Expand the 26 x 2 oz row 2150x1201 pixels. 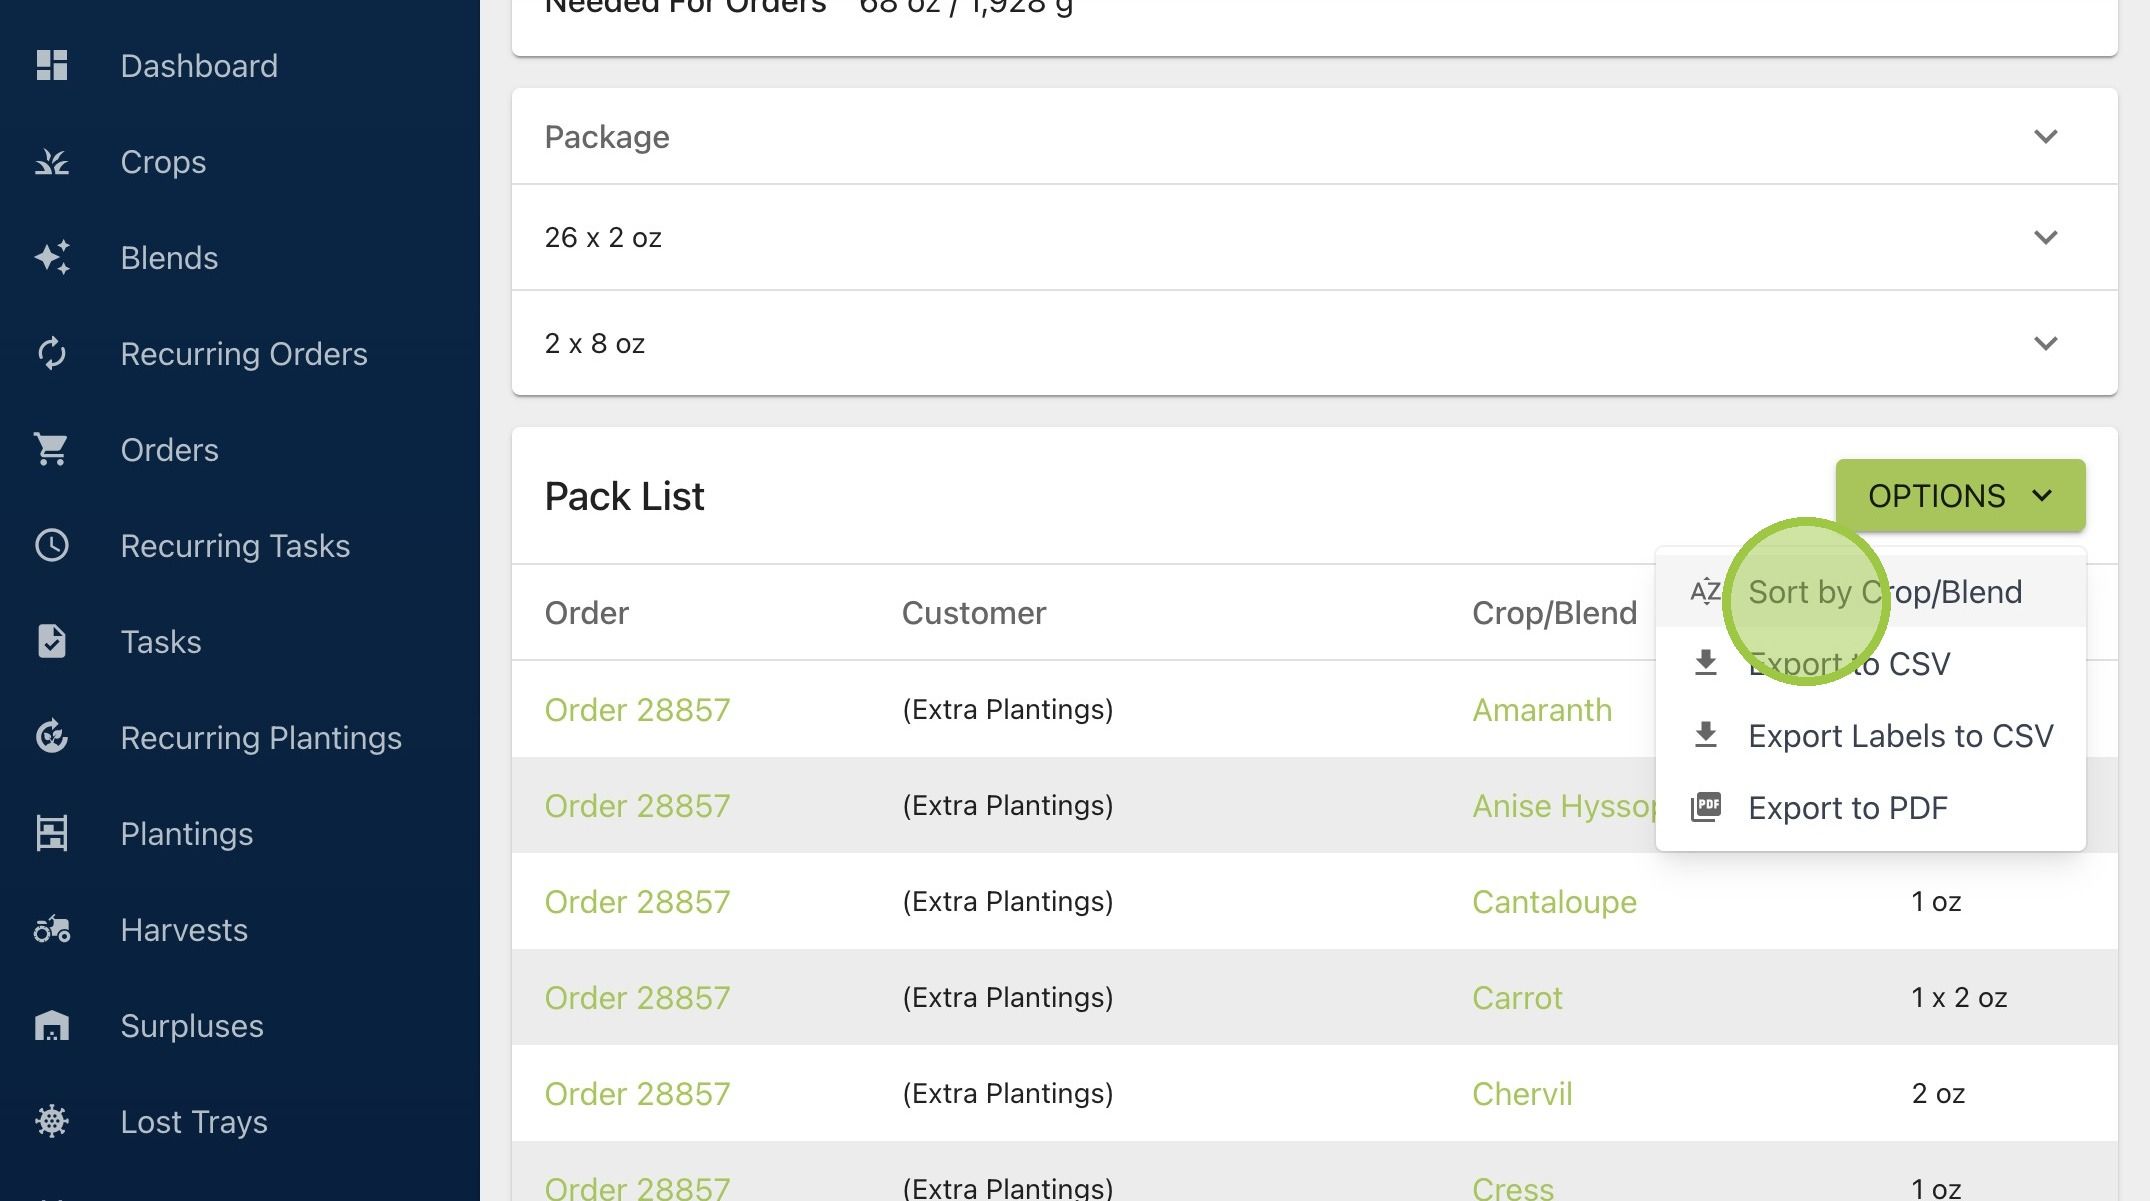click(1314, 238)
